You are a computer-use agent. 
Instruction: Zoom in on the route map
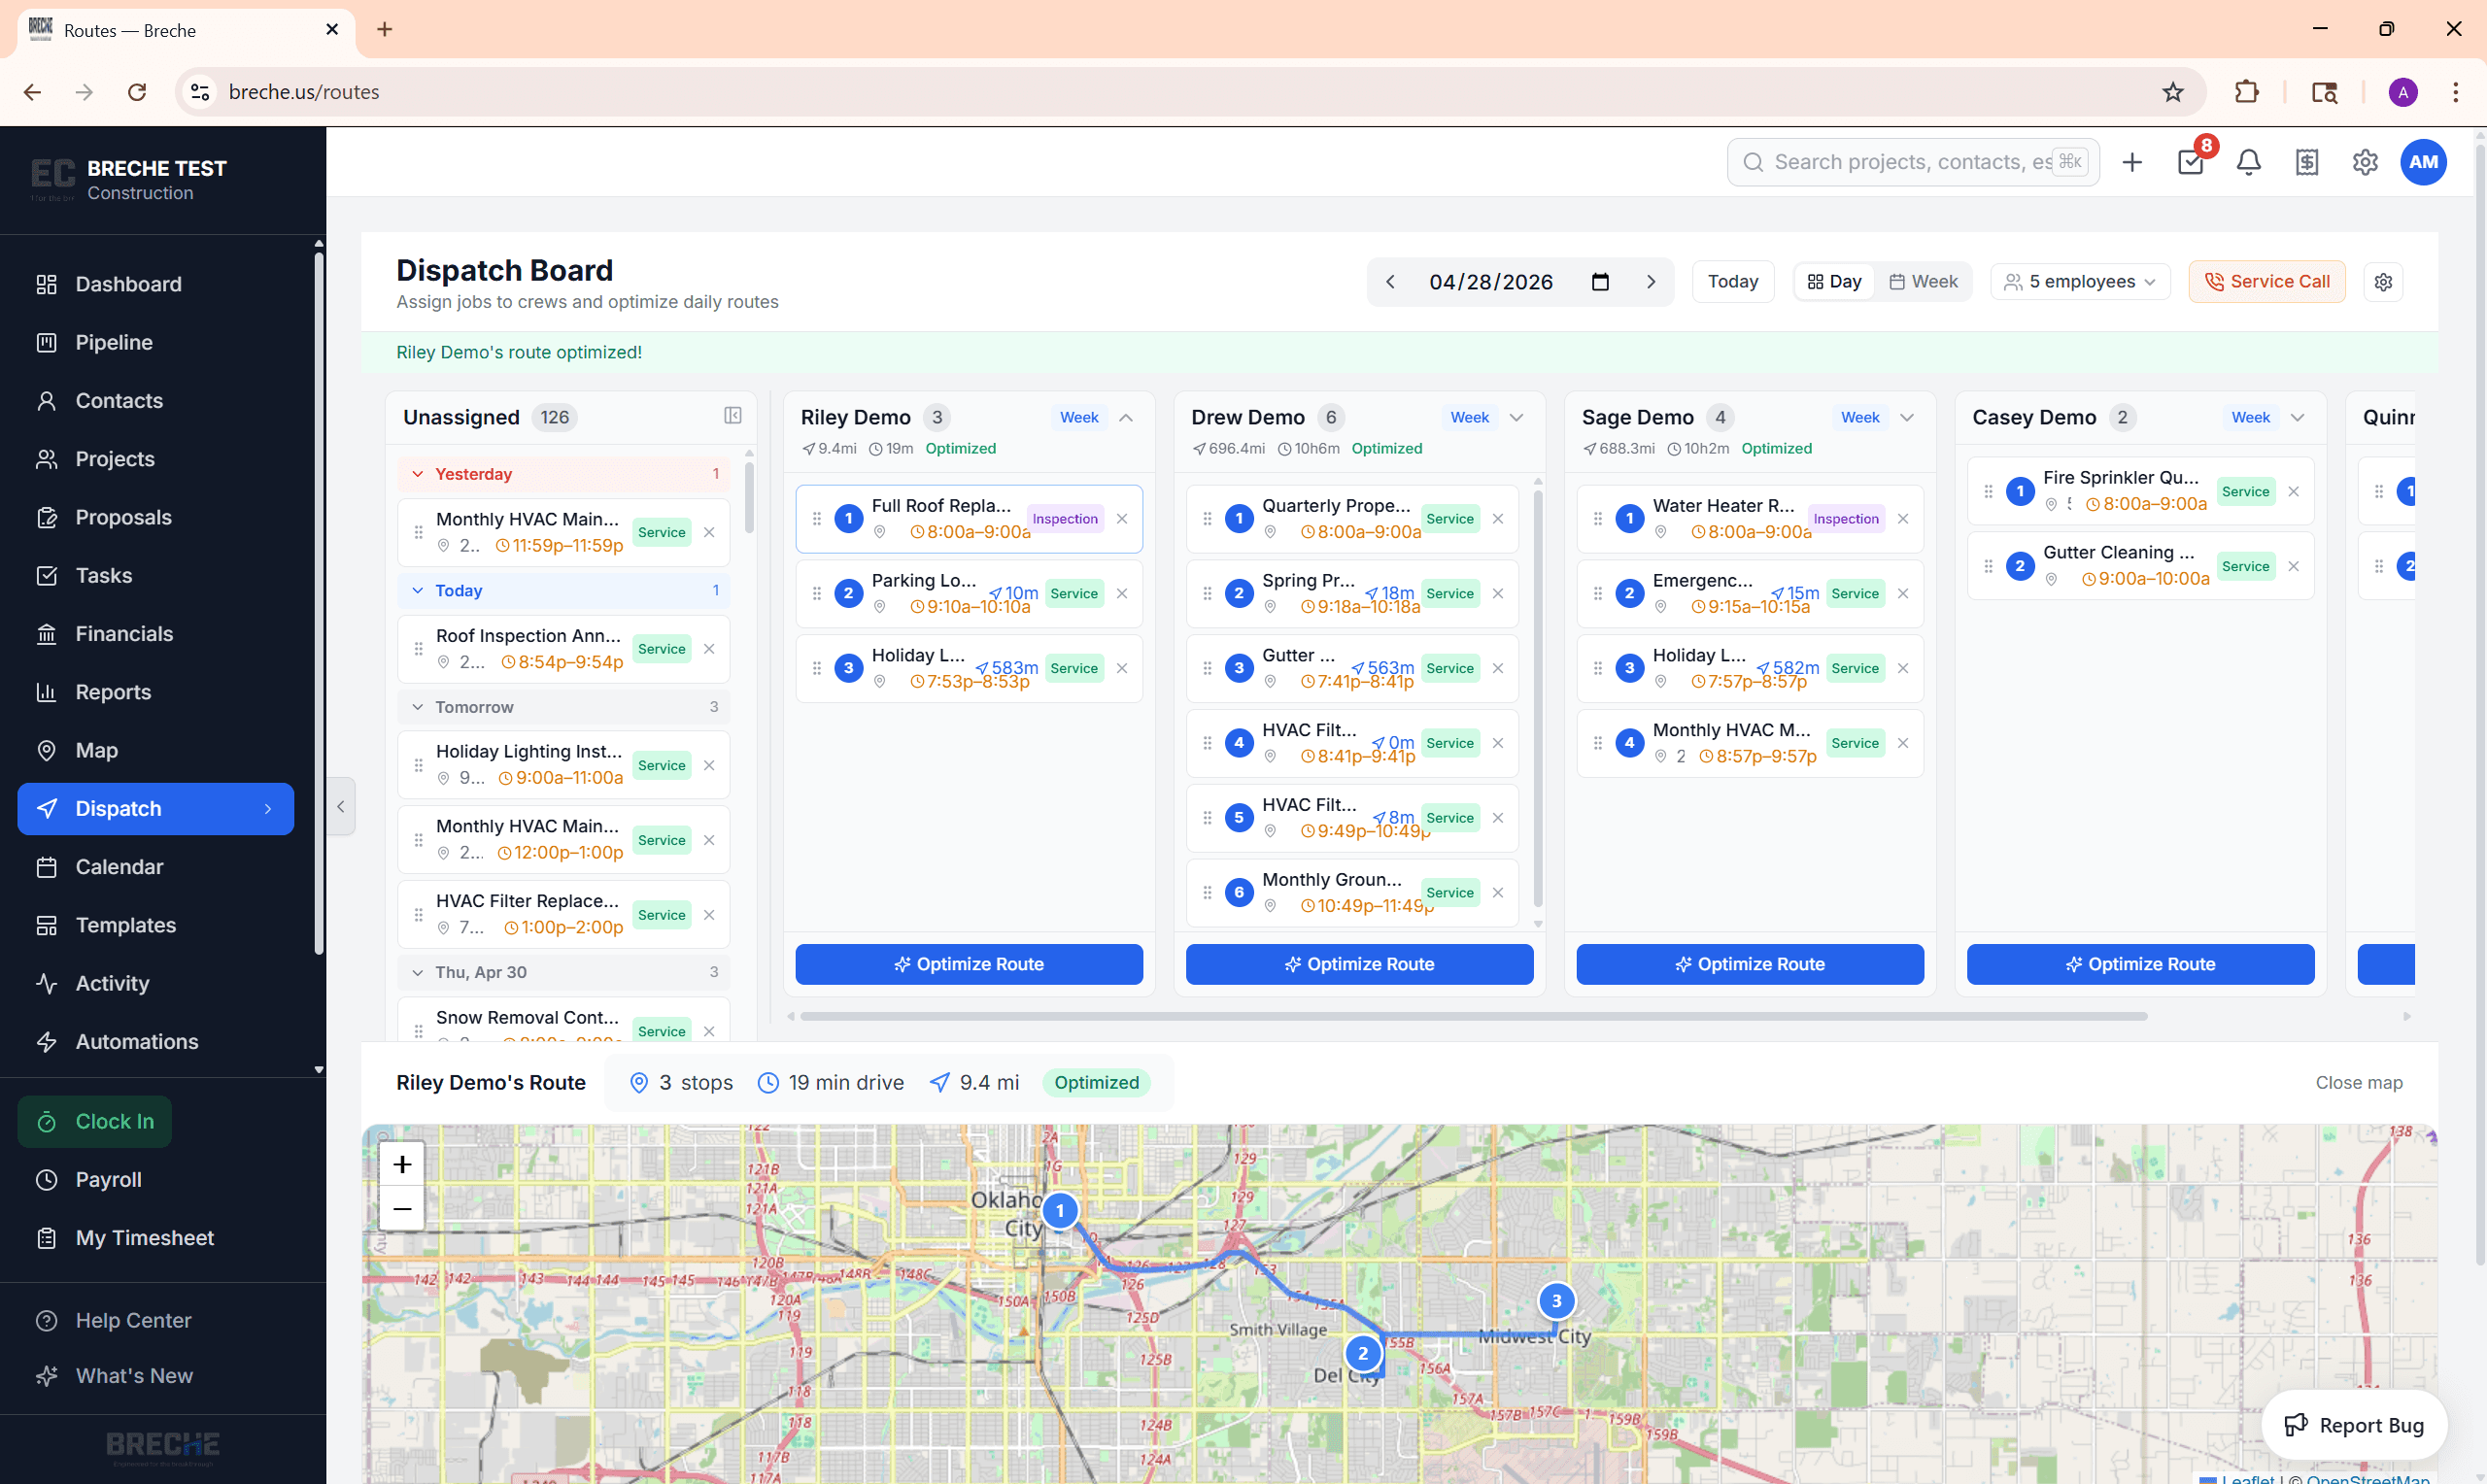[402, 1164]
